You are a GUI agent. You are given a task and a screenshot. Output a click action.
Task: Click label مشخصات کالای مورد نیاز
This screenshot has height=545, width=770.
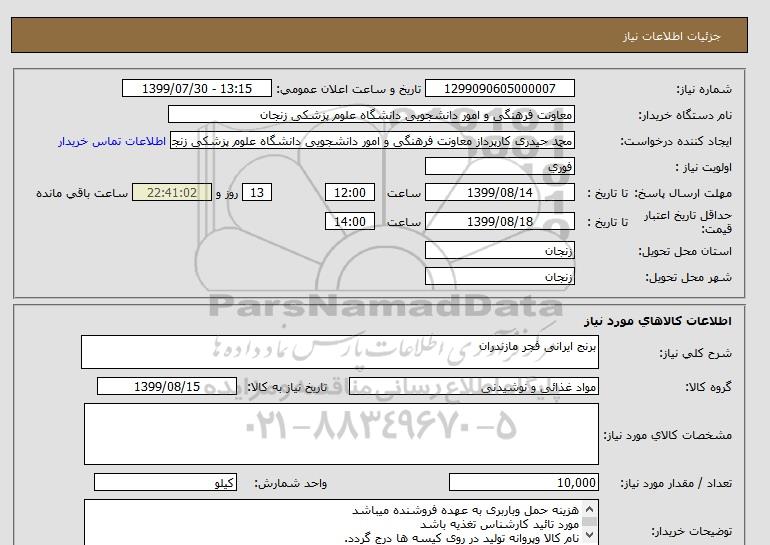pos(667,435)
